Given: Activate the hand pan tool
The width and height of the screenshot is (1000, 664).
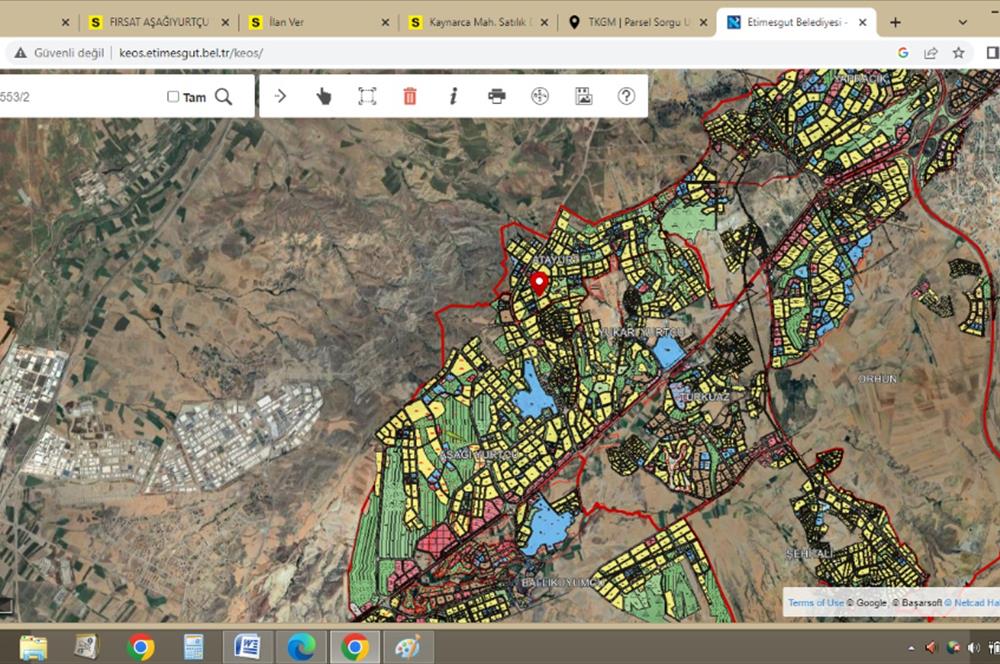Looking at the screenshot, I should 323,96.
